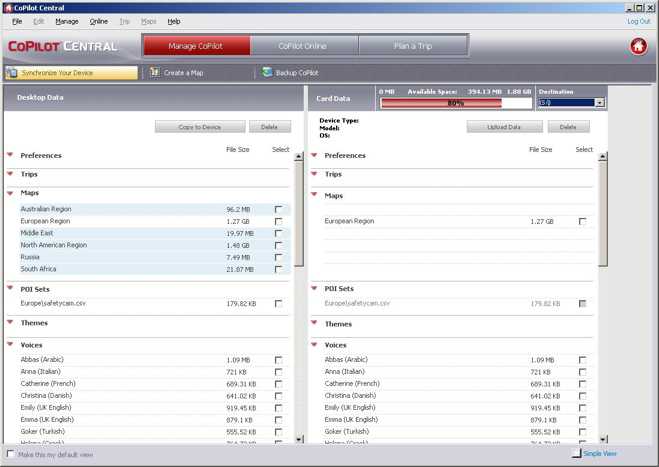Click the Log Out link
Screen dimensions: 659x467
click(x=639, y=21)
